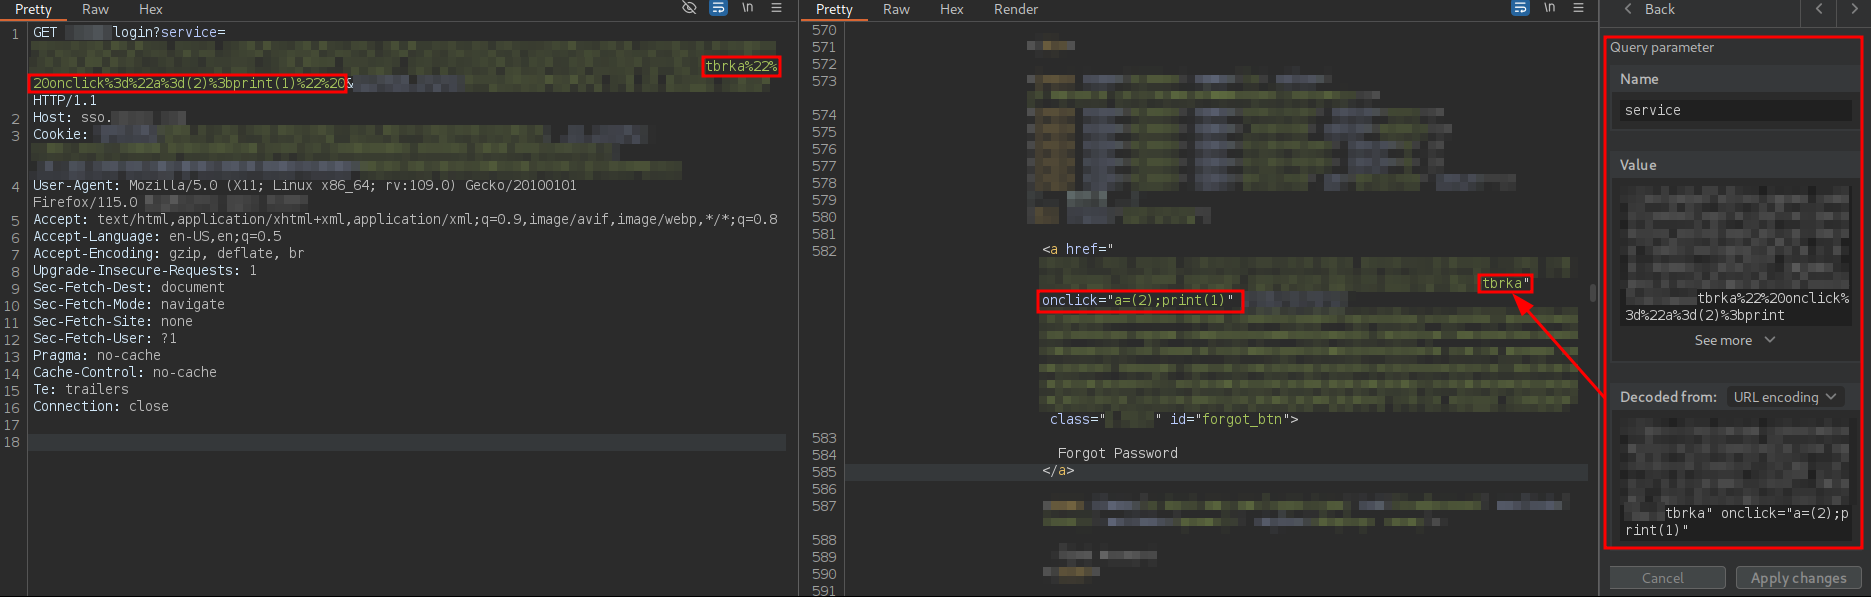Open the URL encoding dropdown
The width and height of the screenshot is (1871, 597).
point(1785,397)
